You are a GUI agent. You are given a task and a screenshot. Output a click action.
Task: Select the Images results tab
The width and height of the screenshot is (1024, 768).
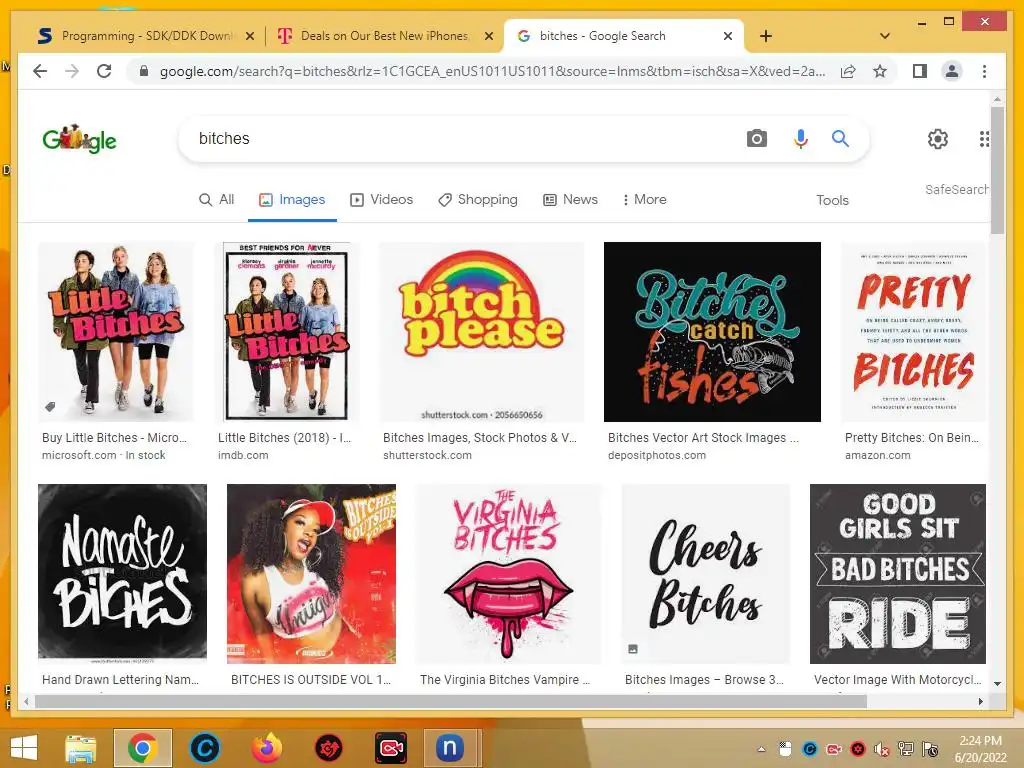pos(292,200)
